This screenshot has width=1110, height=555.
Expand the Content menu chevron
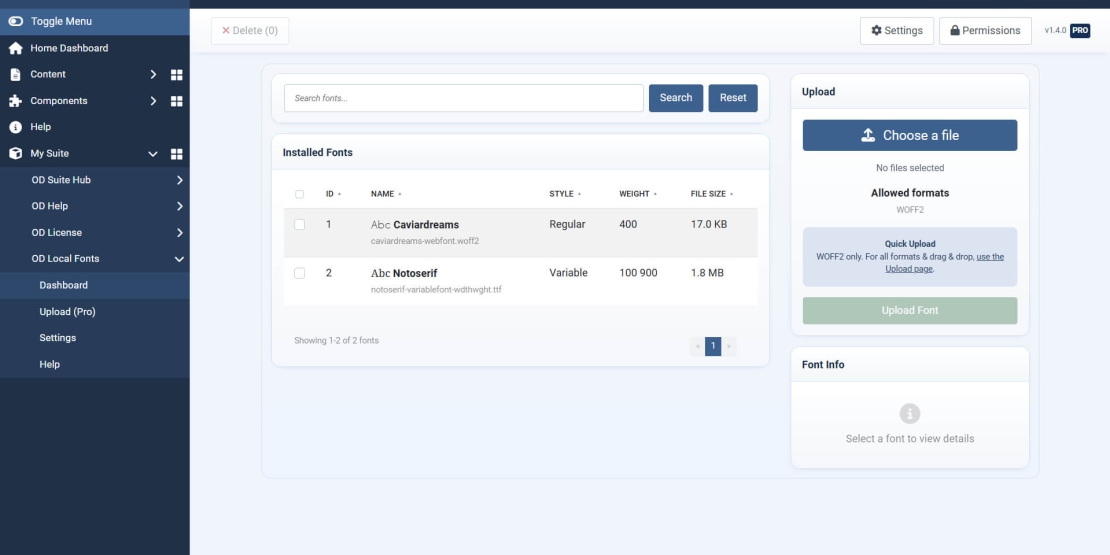click(x=153, y=74)
